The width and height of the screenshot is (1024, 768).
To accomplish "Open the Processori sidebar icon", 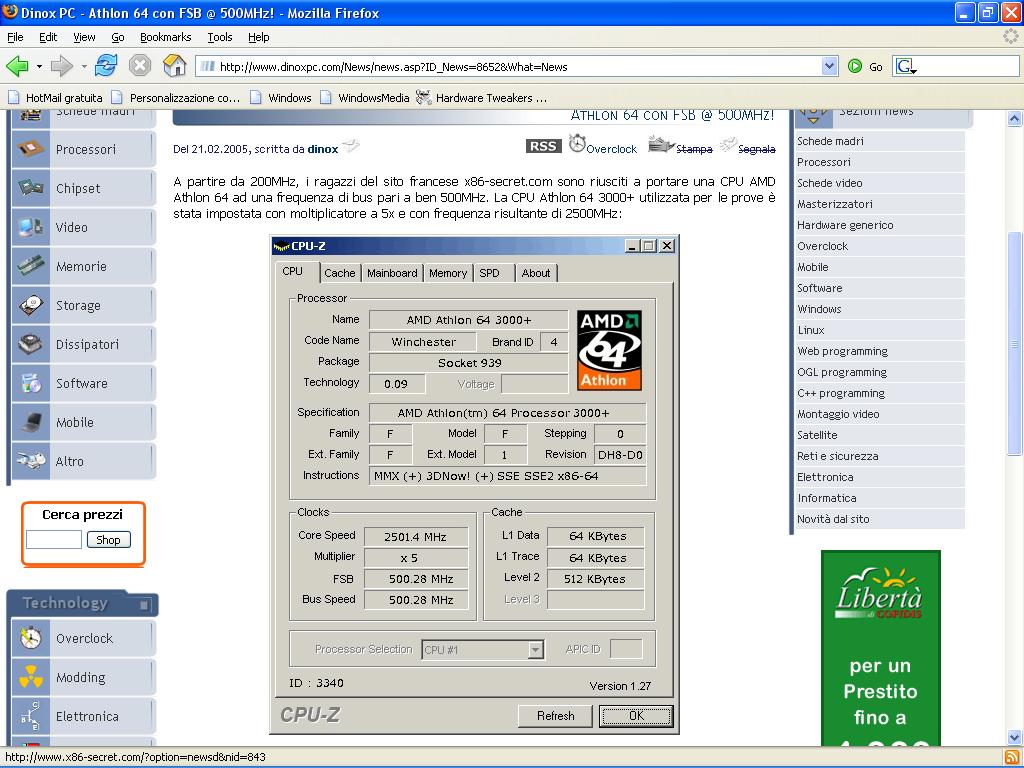I will (31, 149).
